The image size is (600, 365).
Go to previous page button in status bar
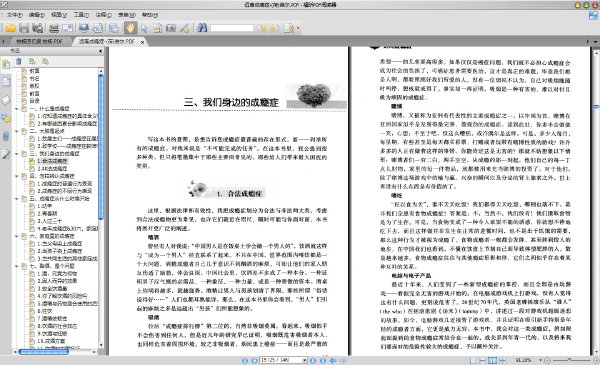(254, 360)
